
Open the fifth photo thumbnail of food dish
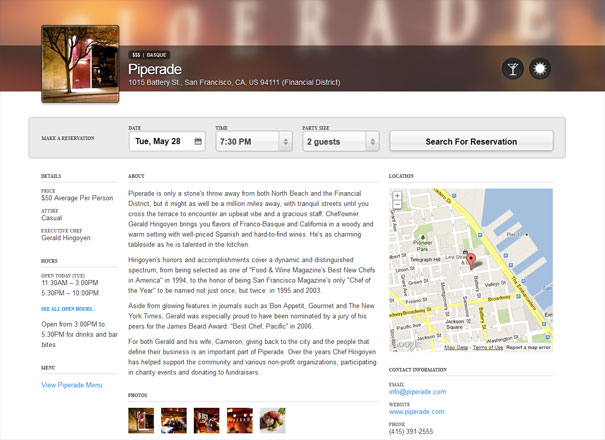[272, 420]
